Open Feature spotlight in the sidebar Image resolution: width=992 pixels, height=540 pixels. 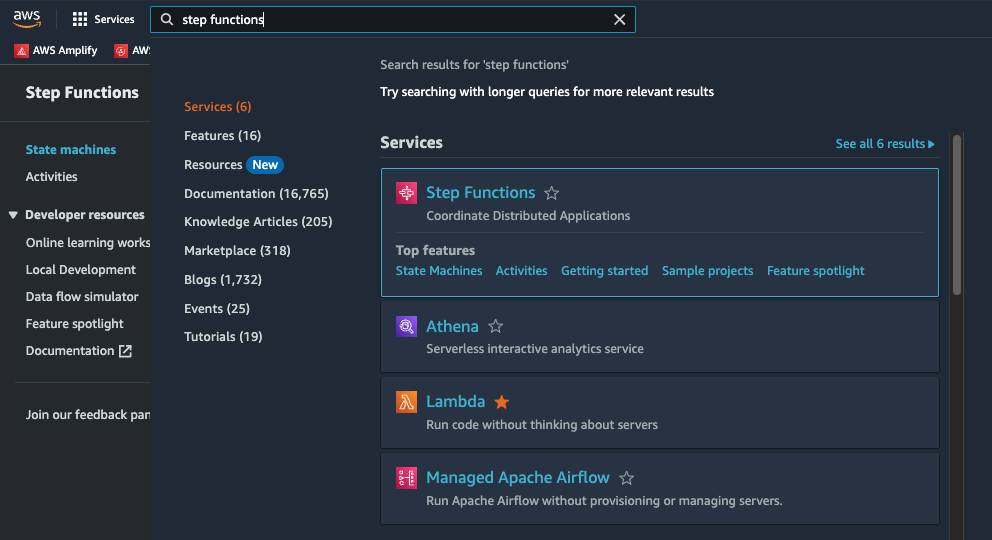[74, 324]
